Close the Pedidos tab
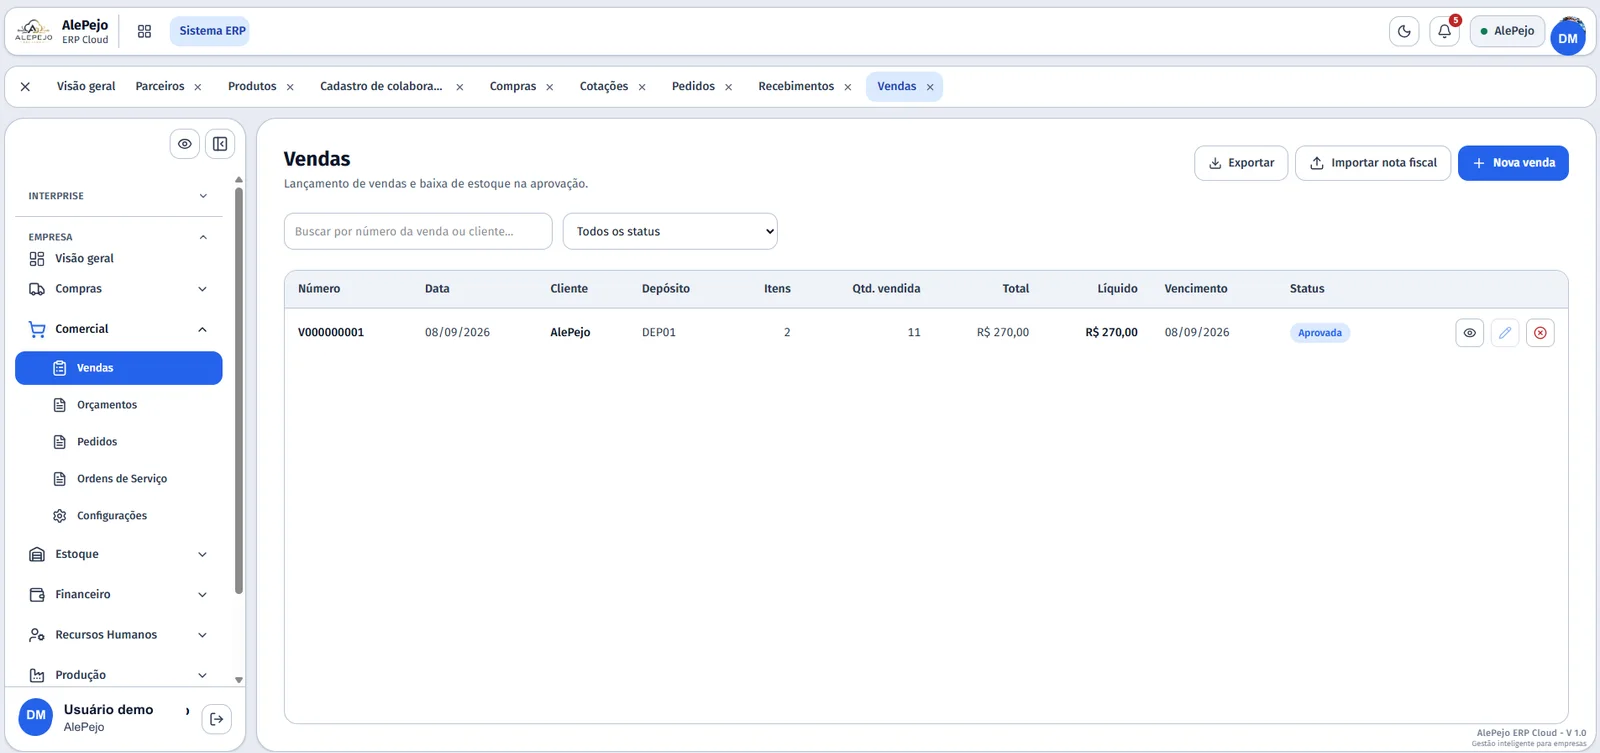Screen dimensions: 1600x753 point(729,87)
